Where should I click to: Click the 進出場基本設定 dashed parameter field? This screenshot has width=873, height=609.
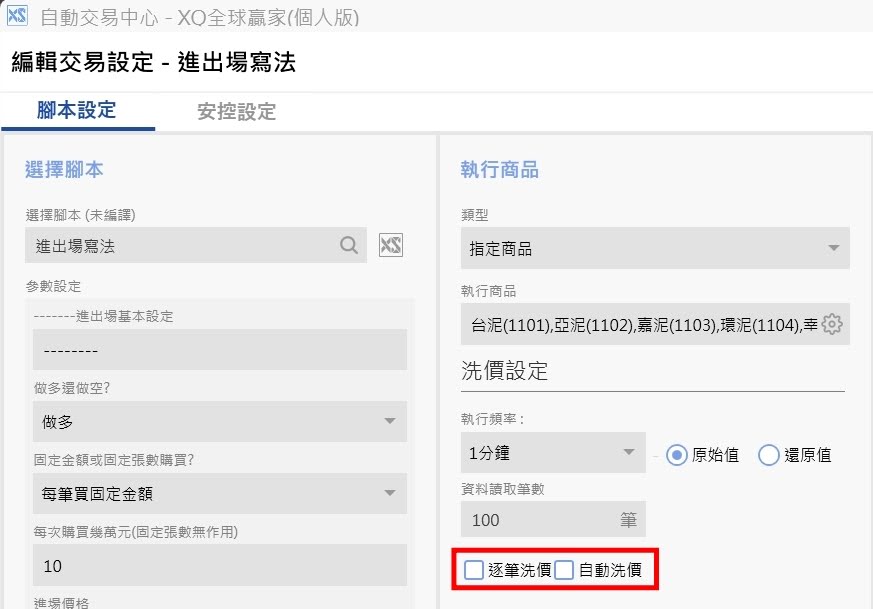(x=218, y=351)
